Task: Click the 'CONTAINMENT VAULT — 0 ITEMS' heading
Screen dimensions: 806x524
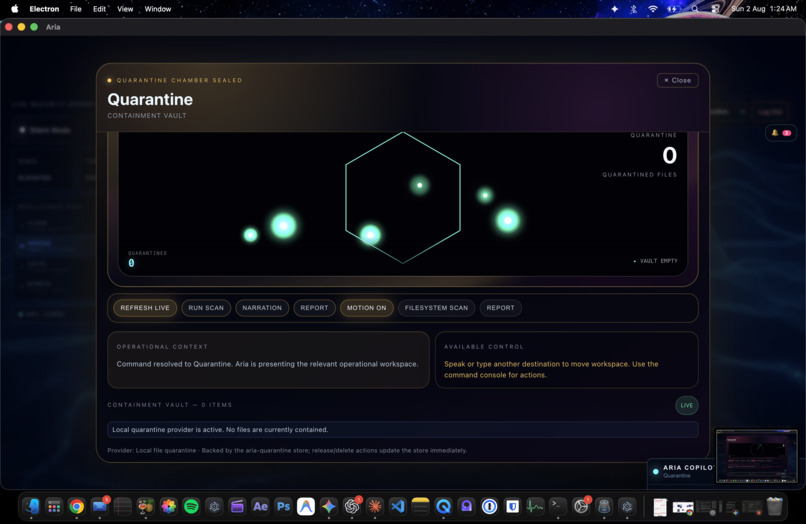Action: pyautogui.click(x=170, y=405)
